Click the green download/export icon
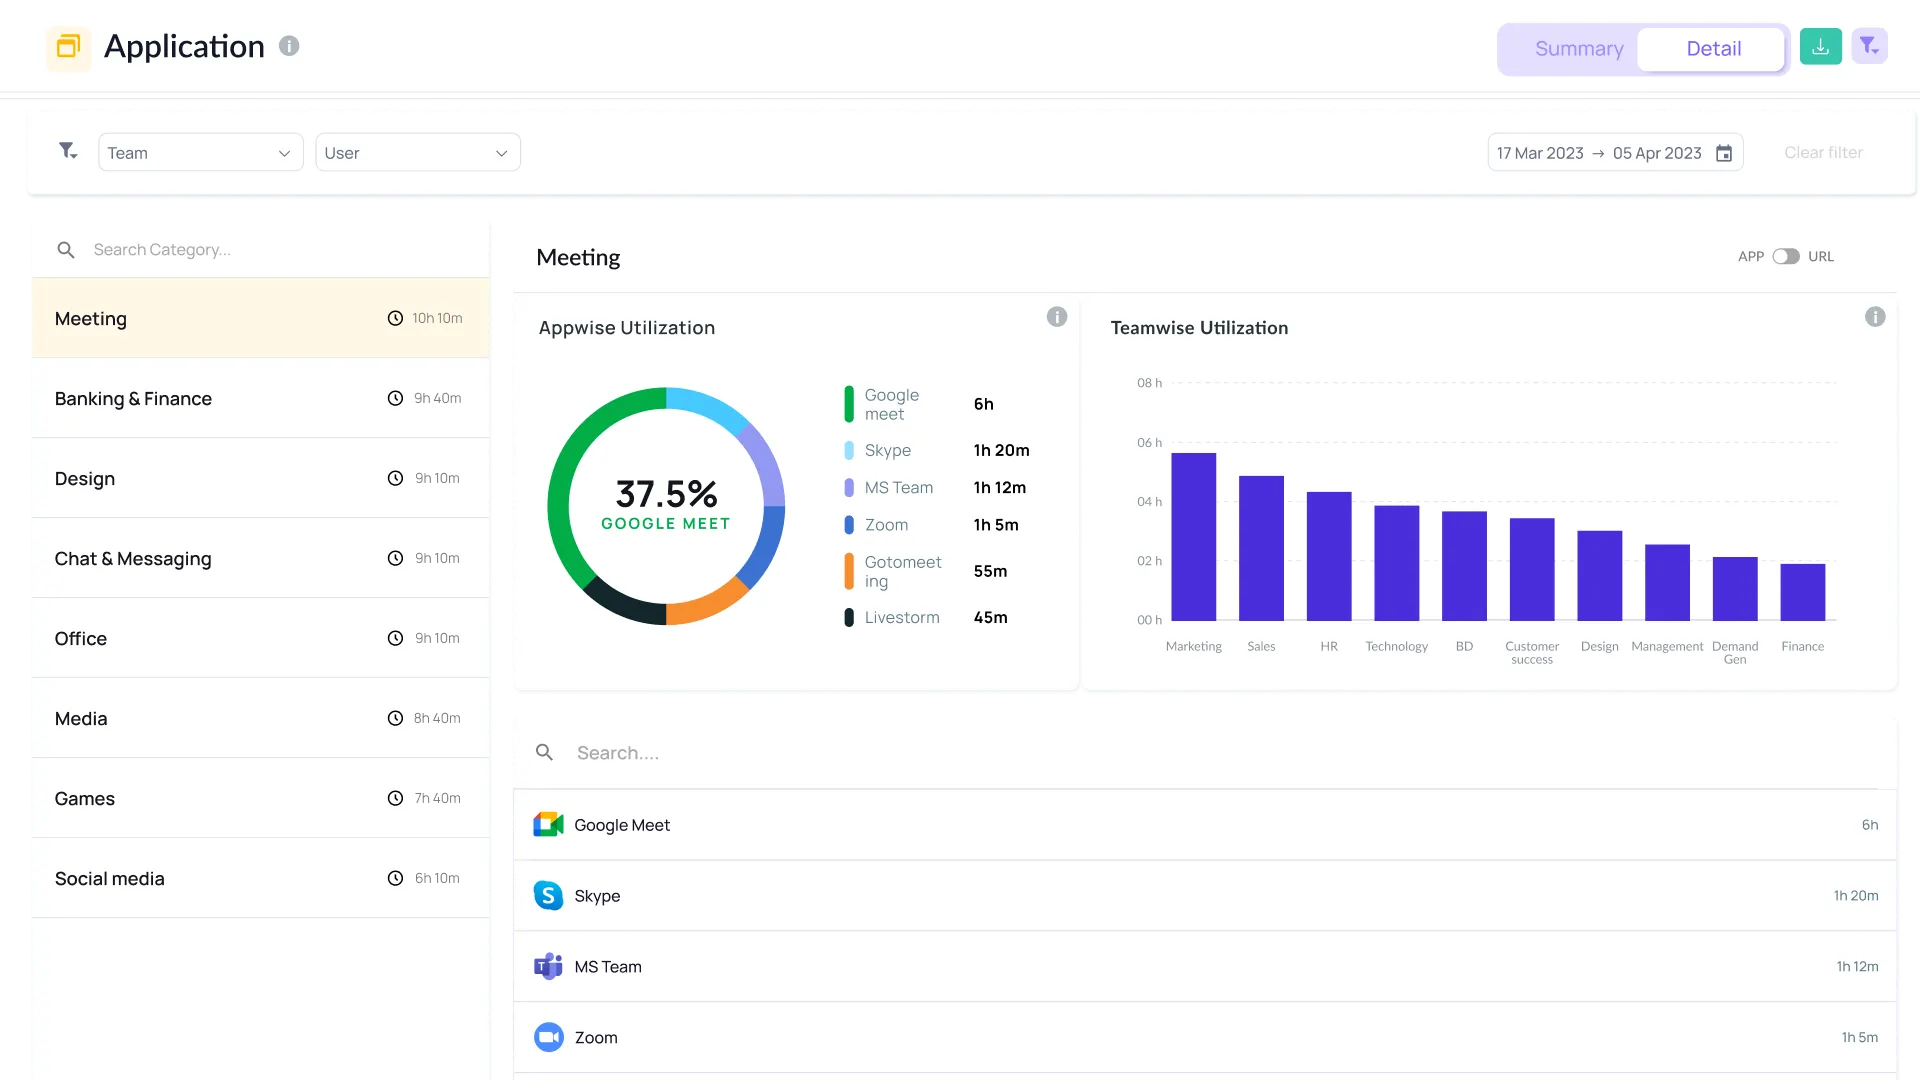The height and width of the screenshot is (1080, 1920). (x=1820, y=46)
